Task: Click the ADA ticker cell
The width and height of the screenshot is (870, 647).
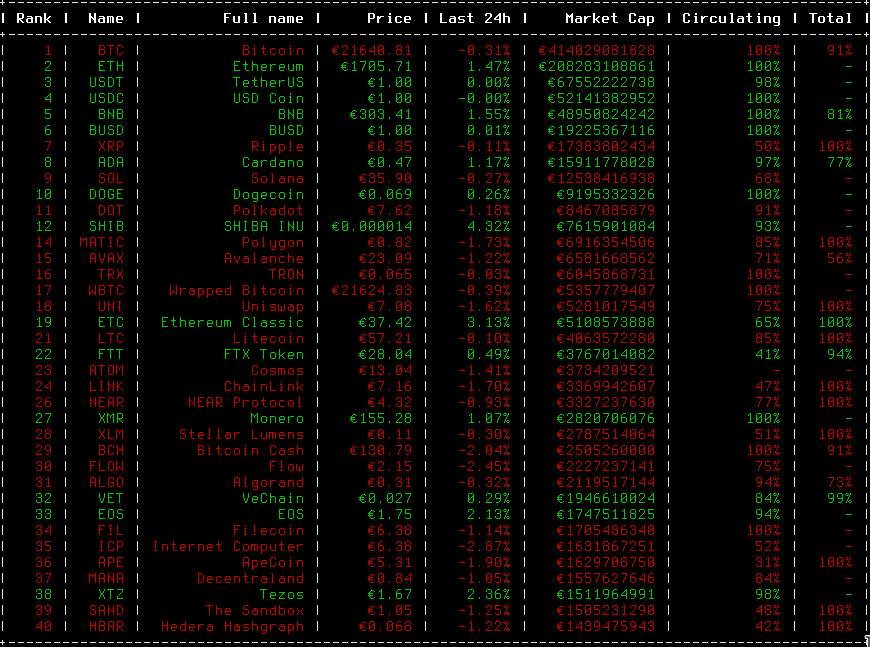Action: pyautogui.click(x=110, y=163)
